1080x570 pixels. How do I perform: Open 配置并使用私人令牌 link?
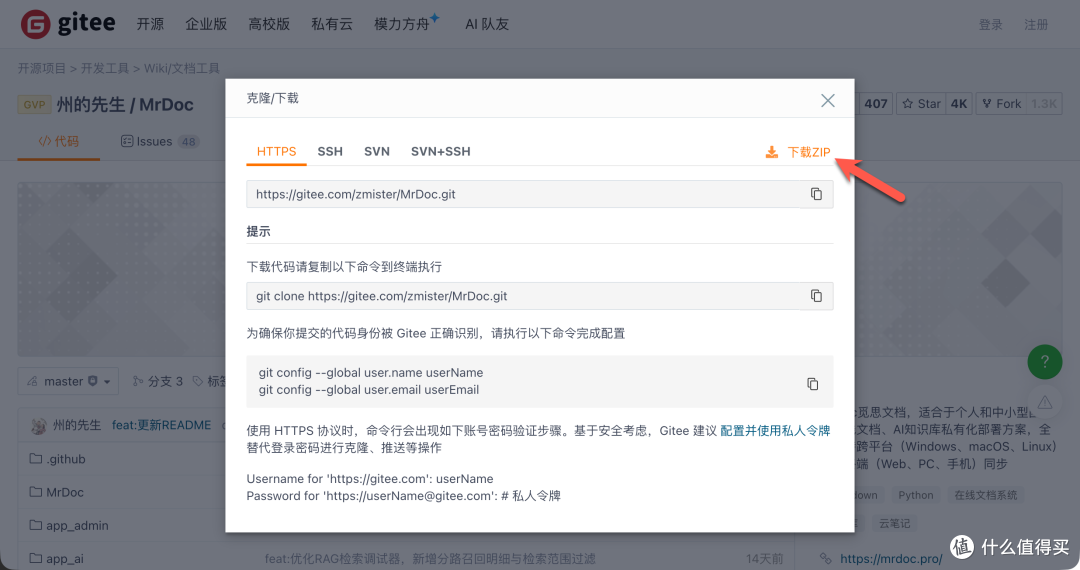pos(775,430)
